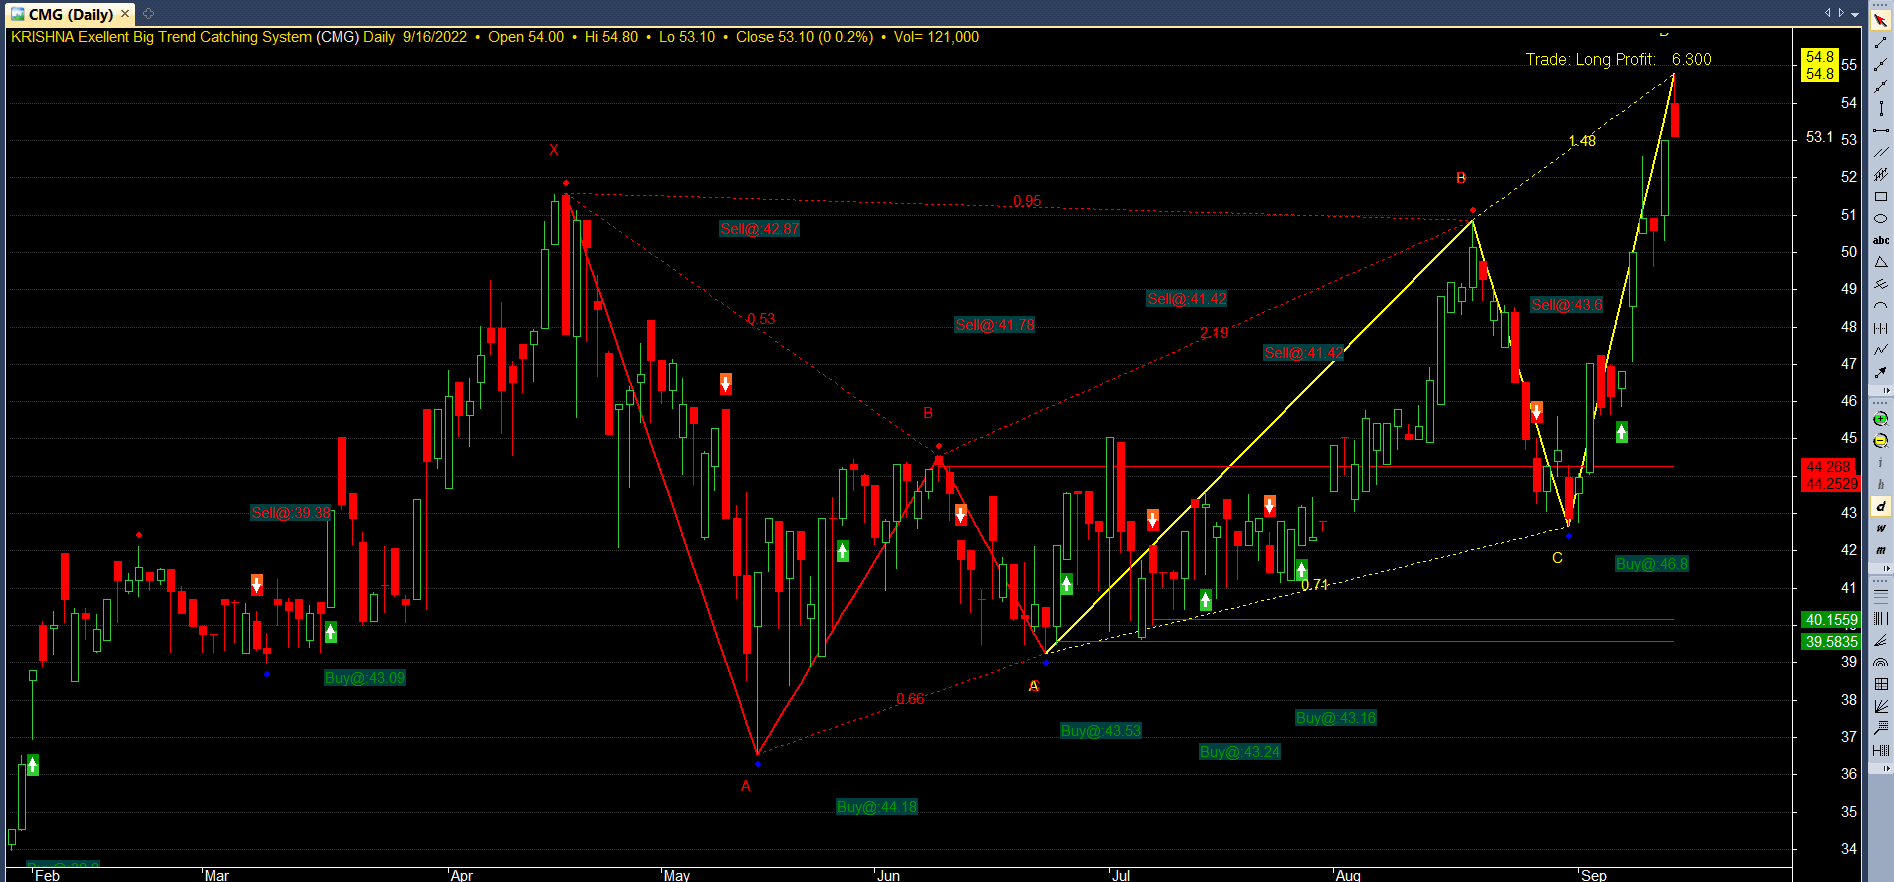Viewport: 1894px width, 882px height.
Task: Switch chart to monthly 'm' interval
Action: [x=1881, y=550]
